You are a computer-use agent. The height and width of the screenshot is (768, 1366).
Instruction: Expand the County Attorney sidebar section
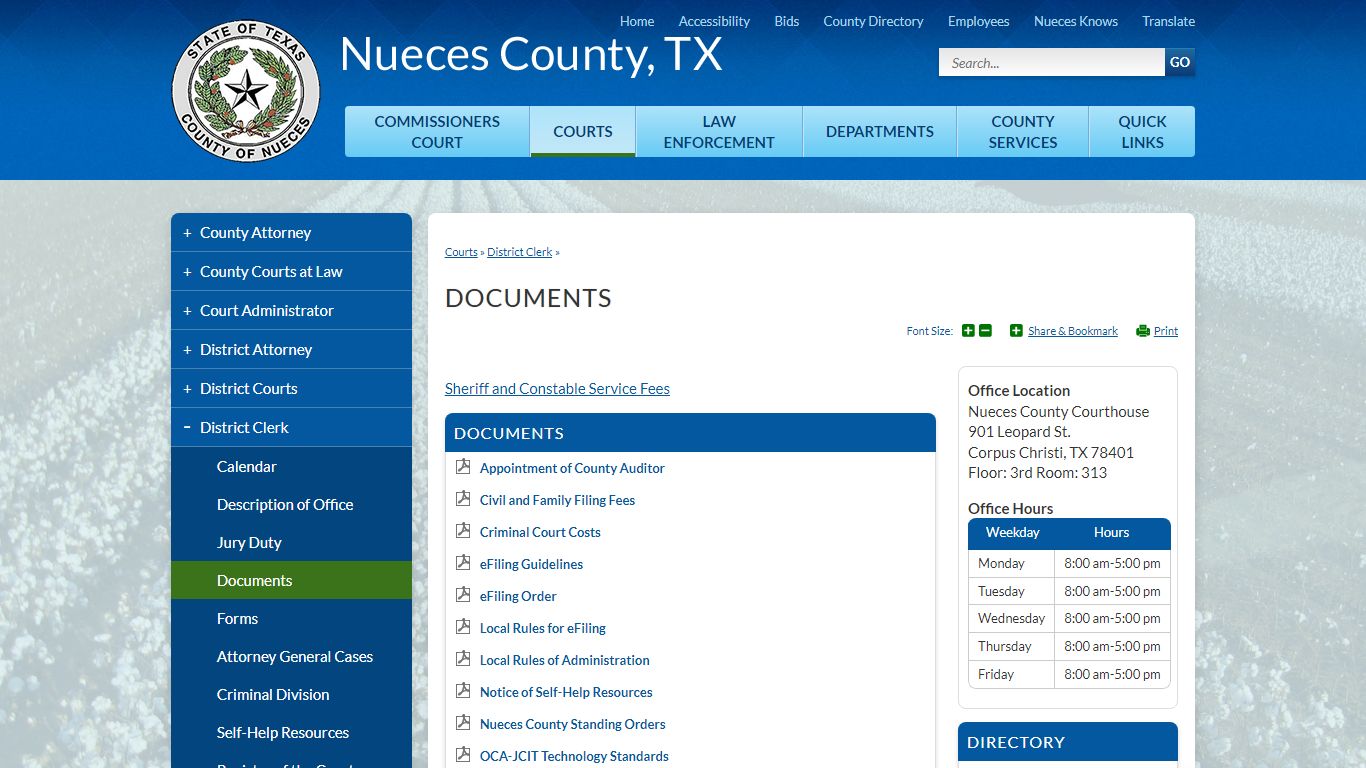[x=187, y=233]
